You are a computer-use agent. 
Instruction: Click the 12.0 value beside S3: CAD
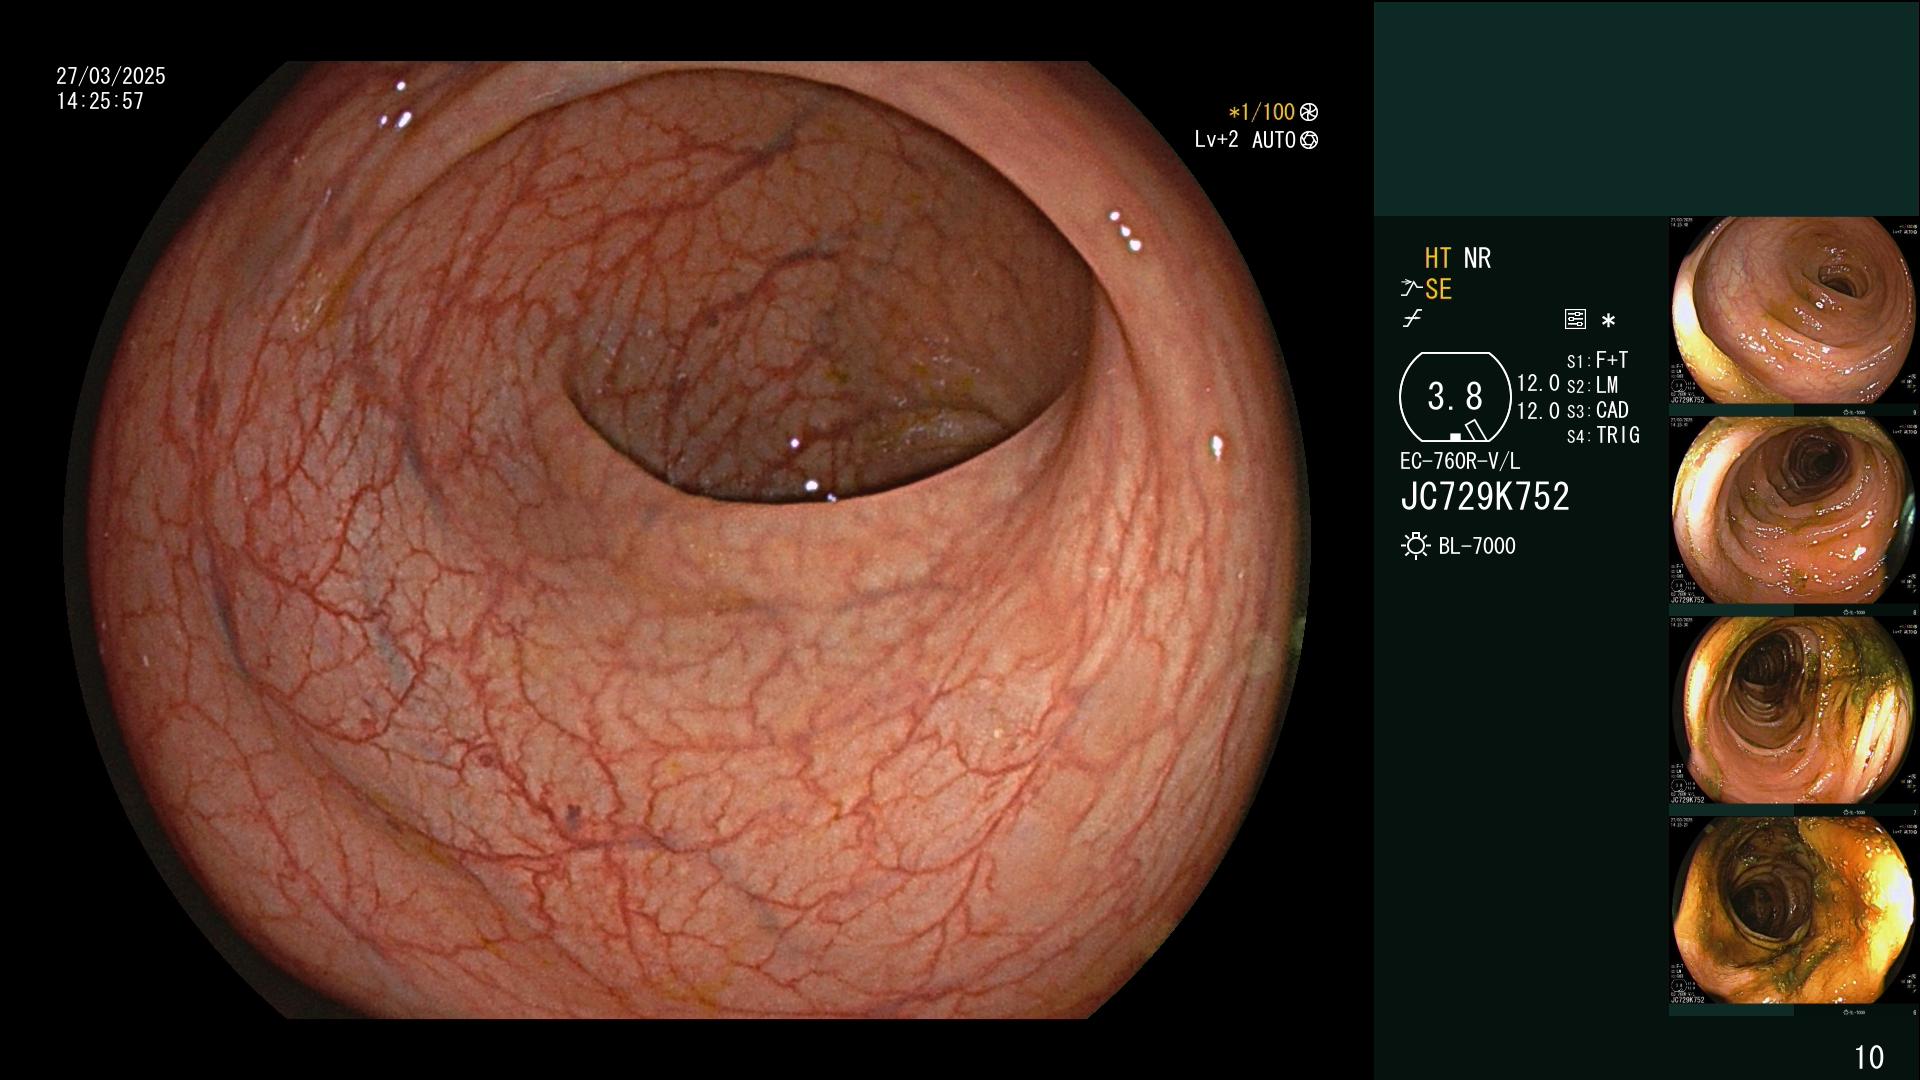coord(1538,411)
